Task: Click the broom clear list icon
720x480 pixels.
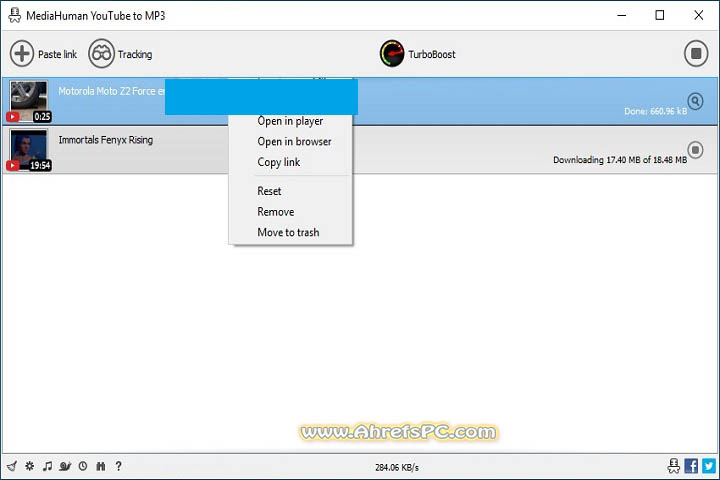Action: (x=12, y=466)
